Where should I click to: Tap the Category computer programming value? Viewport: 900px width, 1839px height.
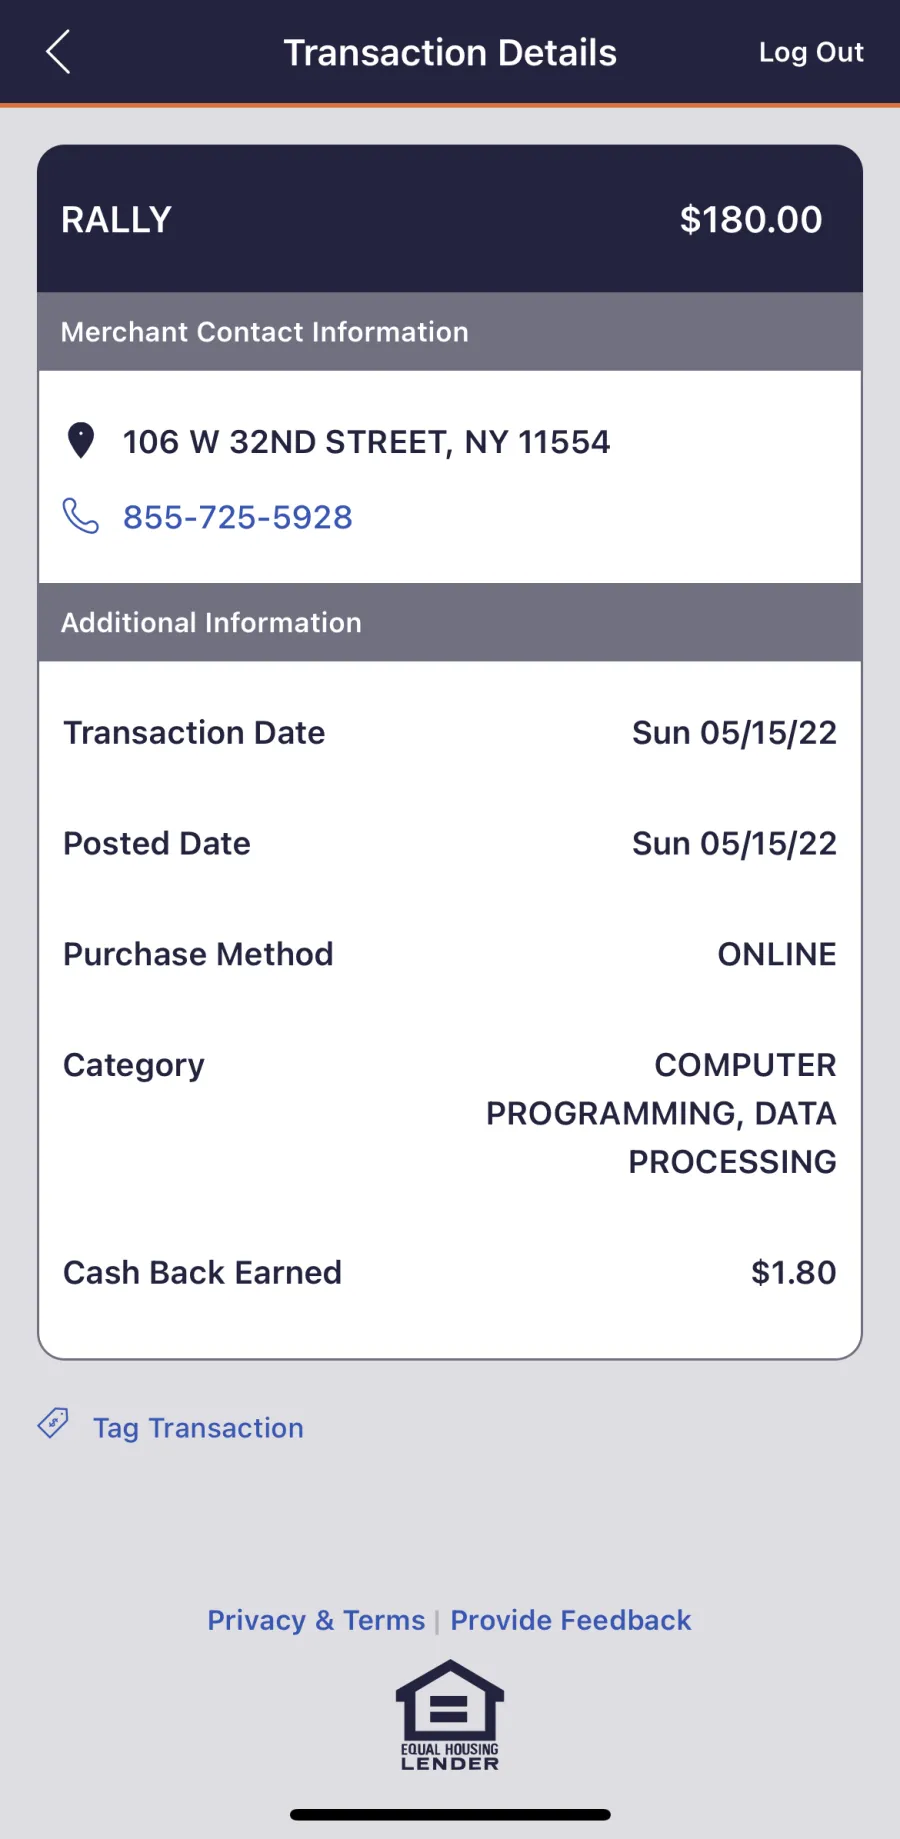pyautogui.click(x=660, y=1113)
